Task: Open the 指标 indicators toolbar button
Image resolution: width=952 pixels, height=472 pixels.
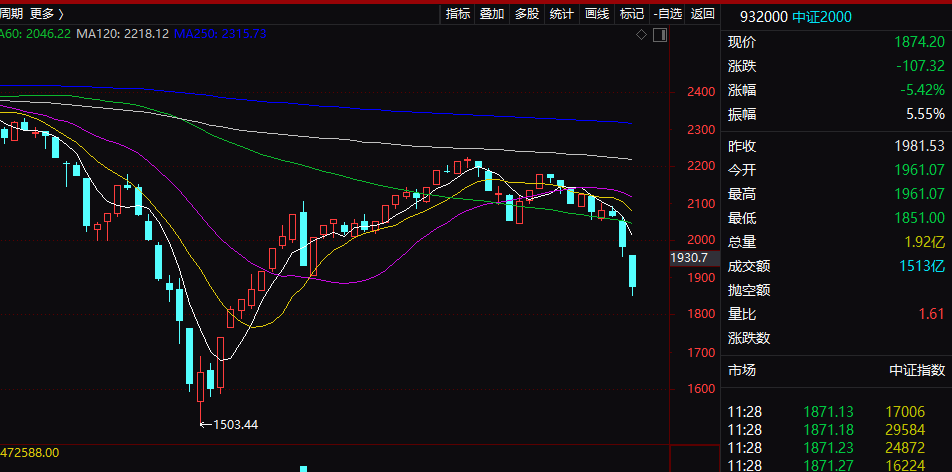Action: point(458,13)
